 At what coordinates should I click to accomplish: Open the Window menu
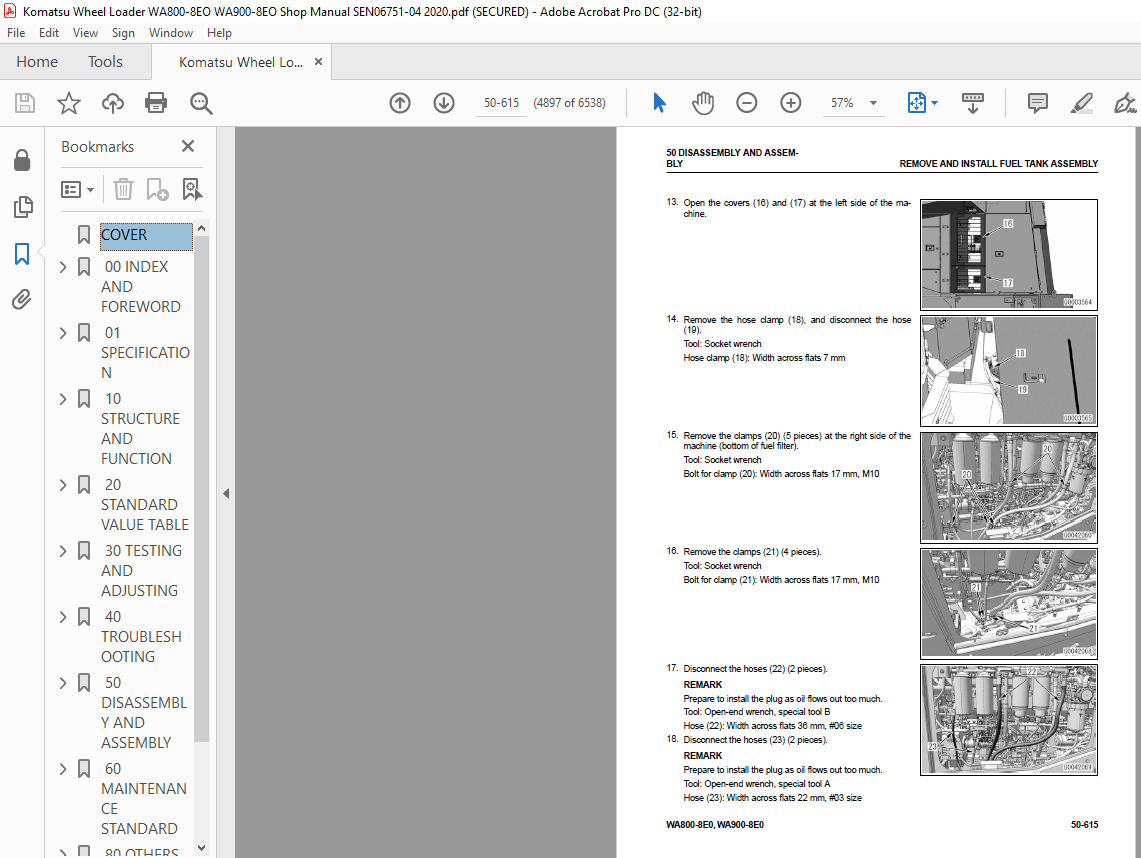pos(170,33)
